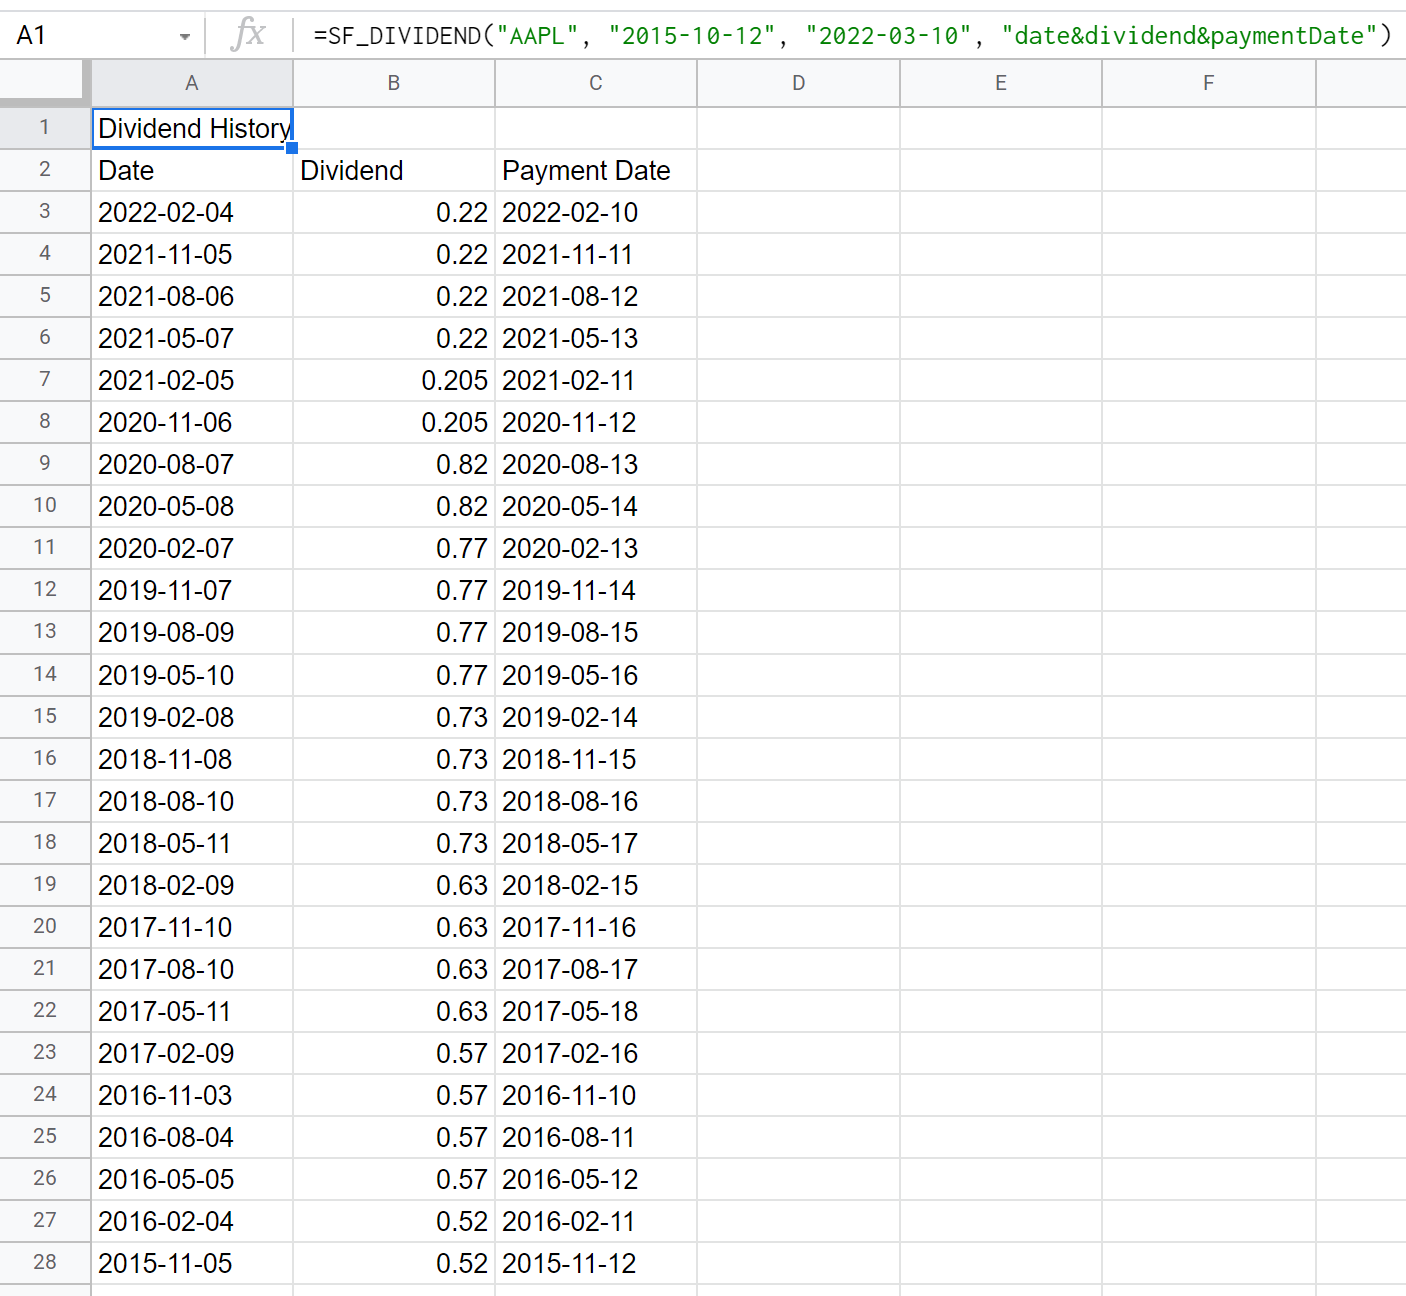Select payment date 2020-05-14 cell
Image resolution: width=1406 pixels, height=1296 pixels.
(596, 506)
